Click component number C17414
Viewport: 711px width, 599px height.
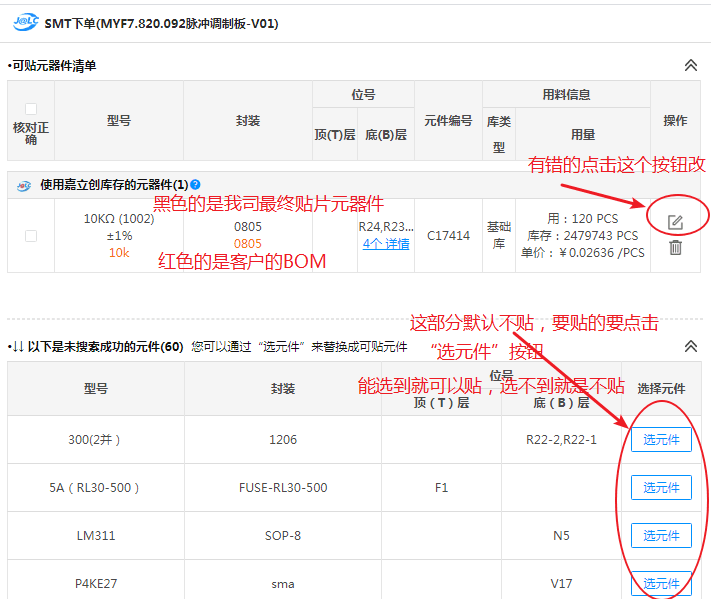click(448, 236)
